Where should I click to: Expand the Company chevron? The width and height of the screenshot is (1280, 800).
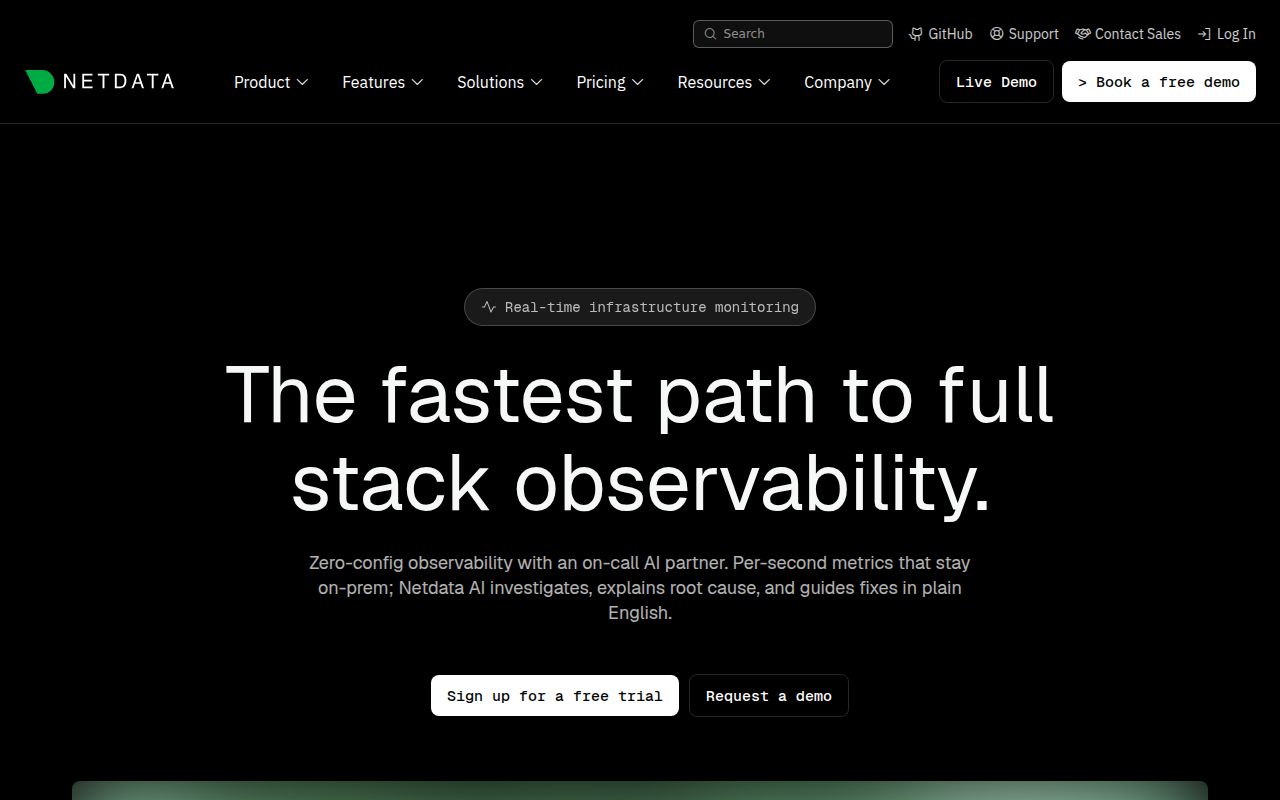(x=884, y=82)
